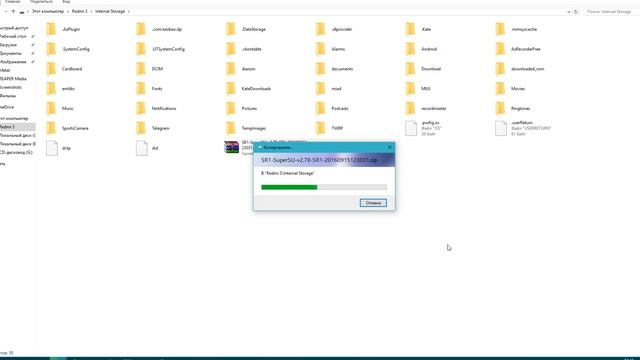The height and width of the screenshot is (360, 640).
Task: Select the AzRecorderFree folder icon
Action: coord(500,49)
